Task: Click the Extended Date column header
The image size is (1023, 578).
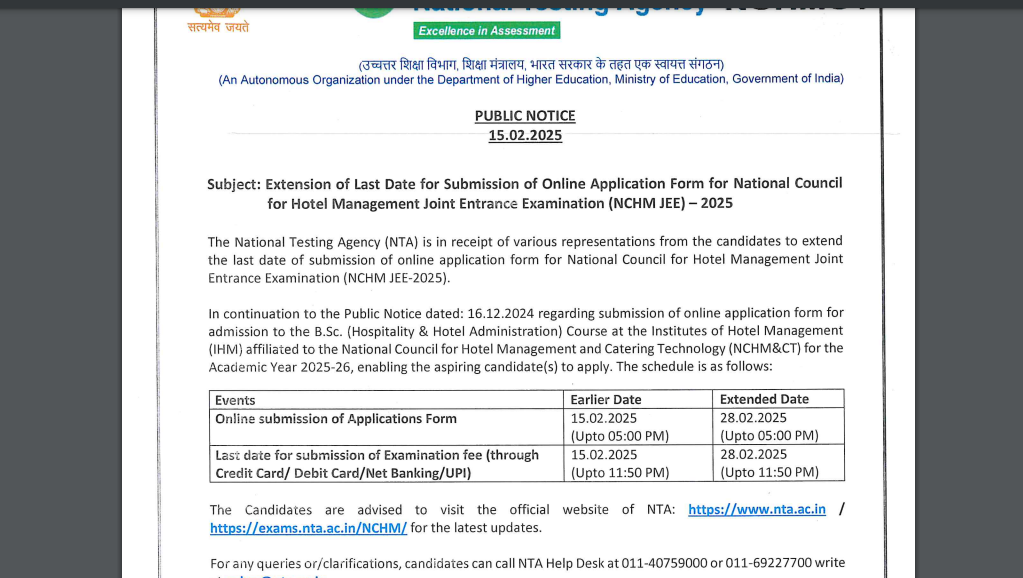Action: point(763,399)
